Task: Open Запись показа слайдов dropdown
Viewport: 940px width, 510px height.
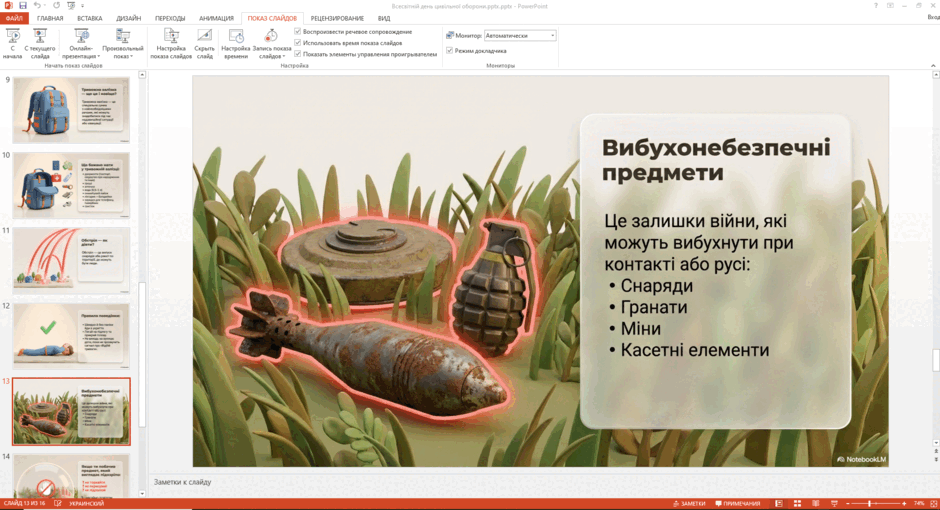Action: tap(272, 44)
